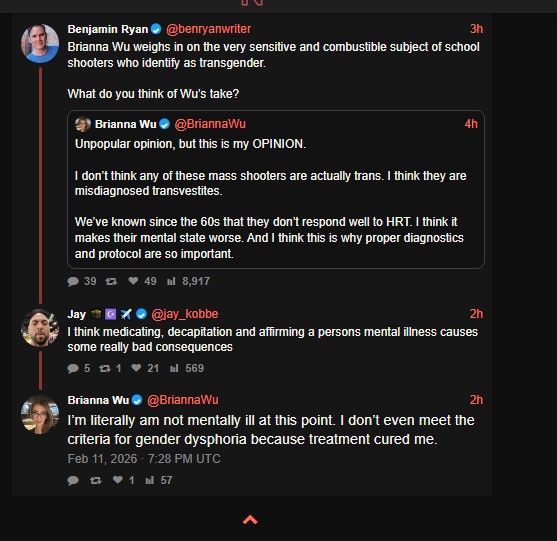Click reply icon under Brianna Wu's reply
Image resolution: width=557 pixels, height=541 pixels.
coord(73,481)
